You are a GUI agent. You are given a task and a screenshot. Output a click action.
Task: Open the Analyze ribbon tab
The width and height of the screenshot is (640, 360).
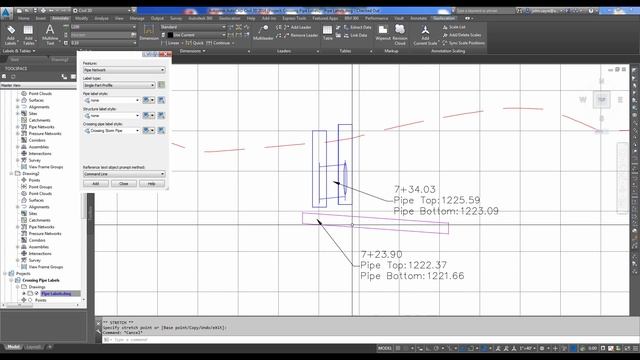101,18
